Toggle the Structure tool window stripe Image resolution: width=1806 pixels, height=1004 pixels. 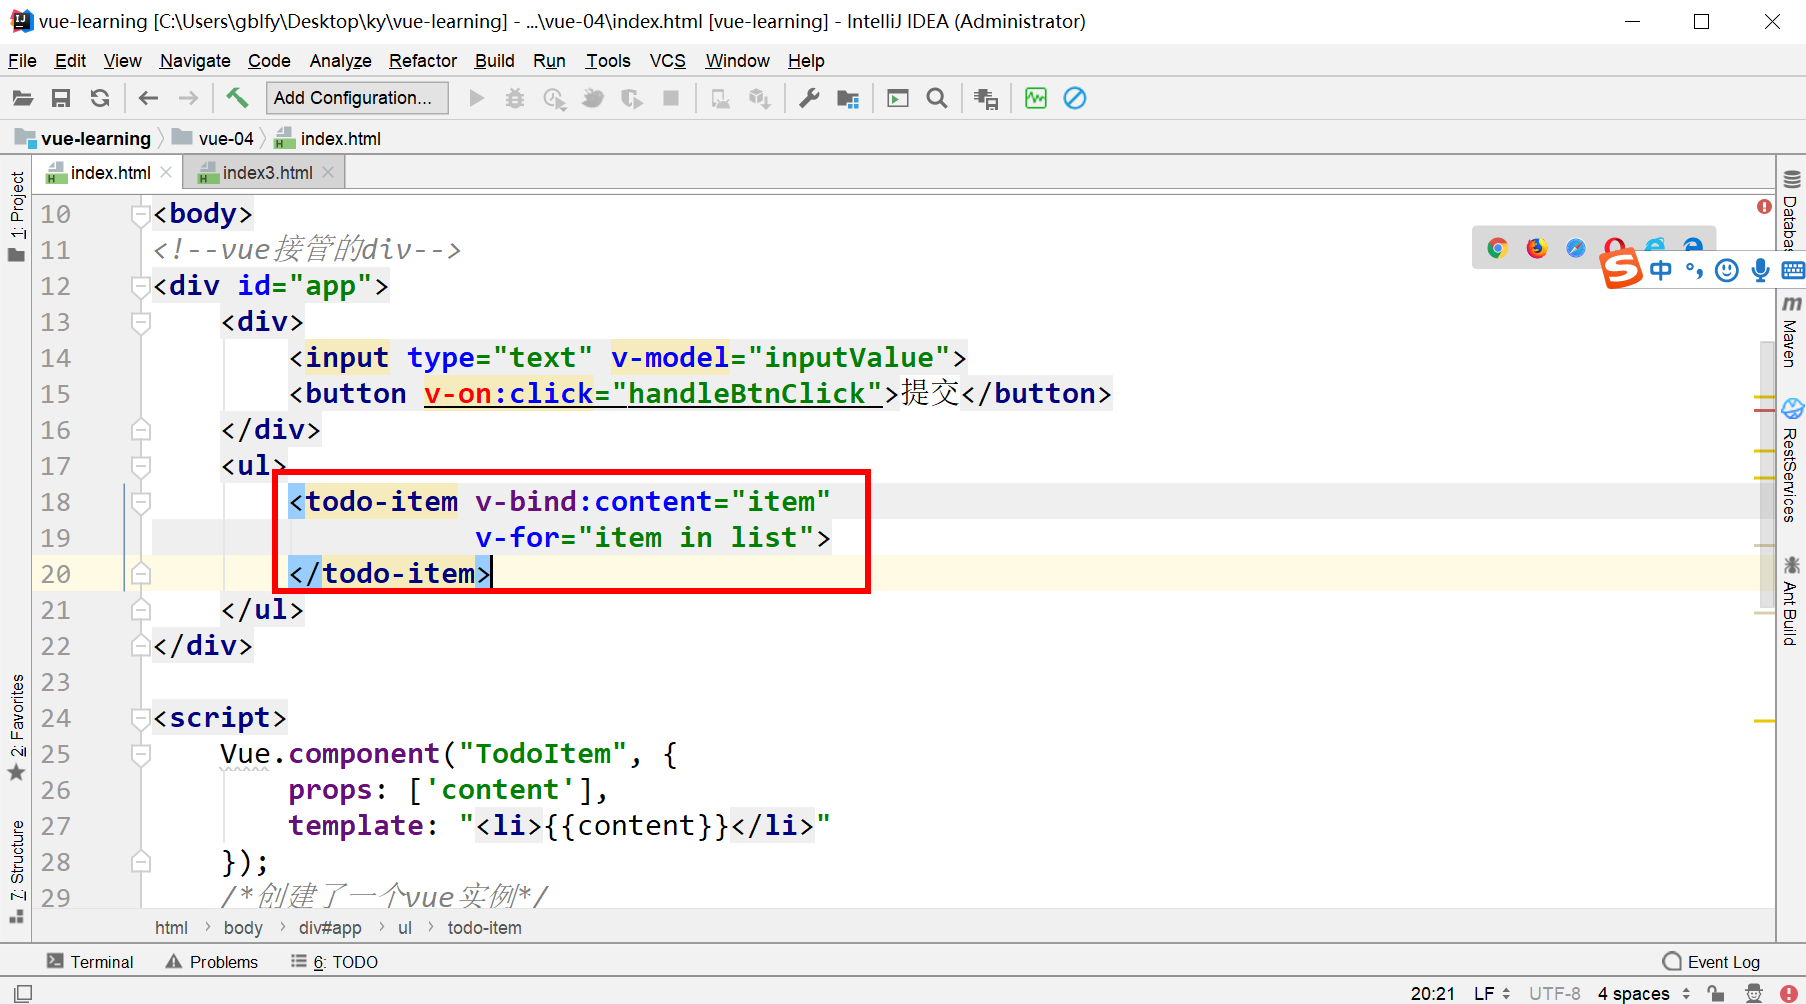click(16, 872)
